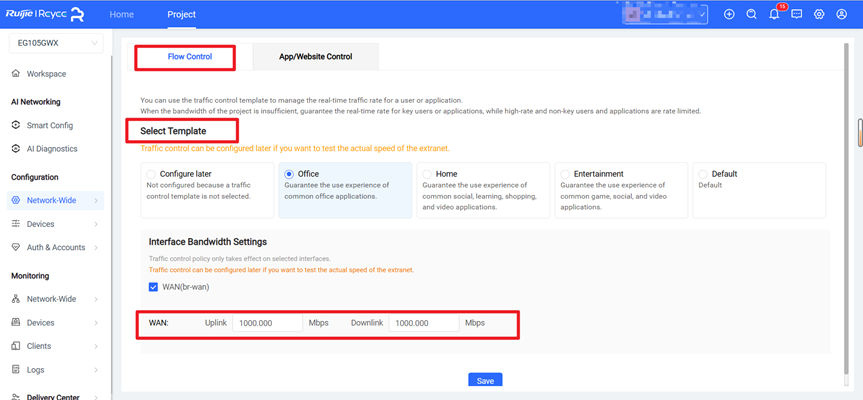863x400 pixels.
Task: Open AI Diagnostics in the sidebar
Action: [x=50, y=149]
